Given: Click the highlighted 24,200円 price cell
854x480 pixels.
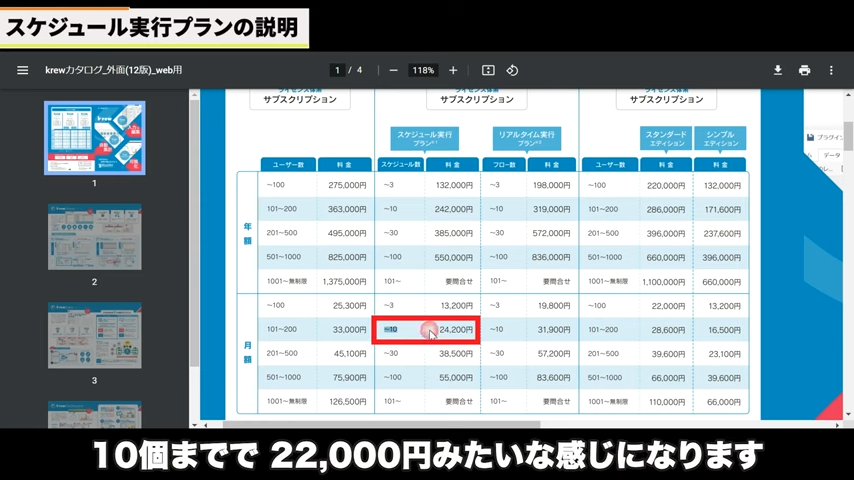Looking at the screenshot, I should coord(456,330).
